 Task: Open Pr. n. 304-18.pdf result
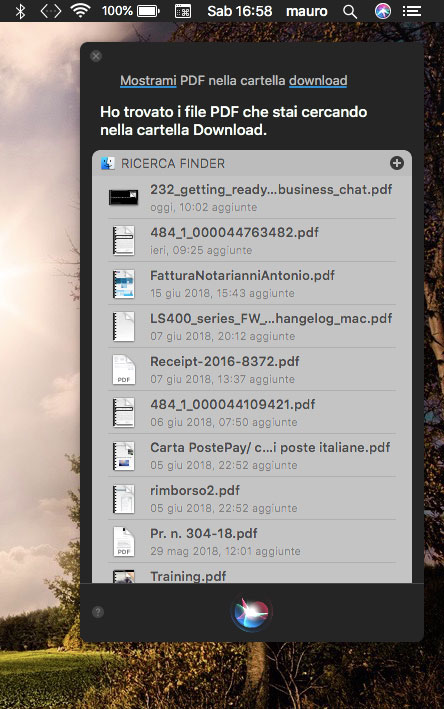click(x=251, y=541)
